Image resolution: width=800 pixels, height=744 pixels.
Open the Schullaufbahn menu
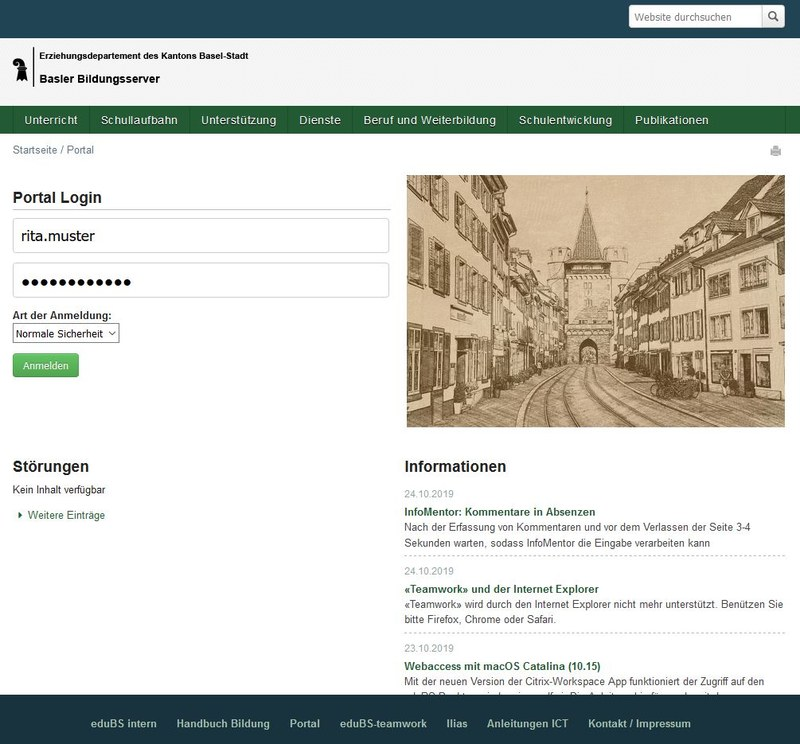138,119
